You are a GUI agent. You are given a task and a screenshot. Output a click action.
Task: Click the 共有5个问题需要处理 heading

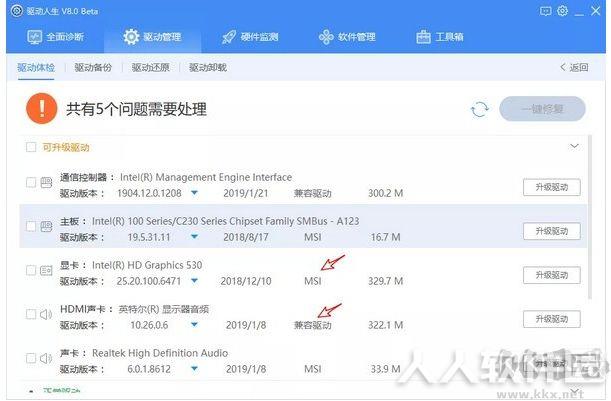[x=136, y=109]
